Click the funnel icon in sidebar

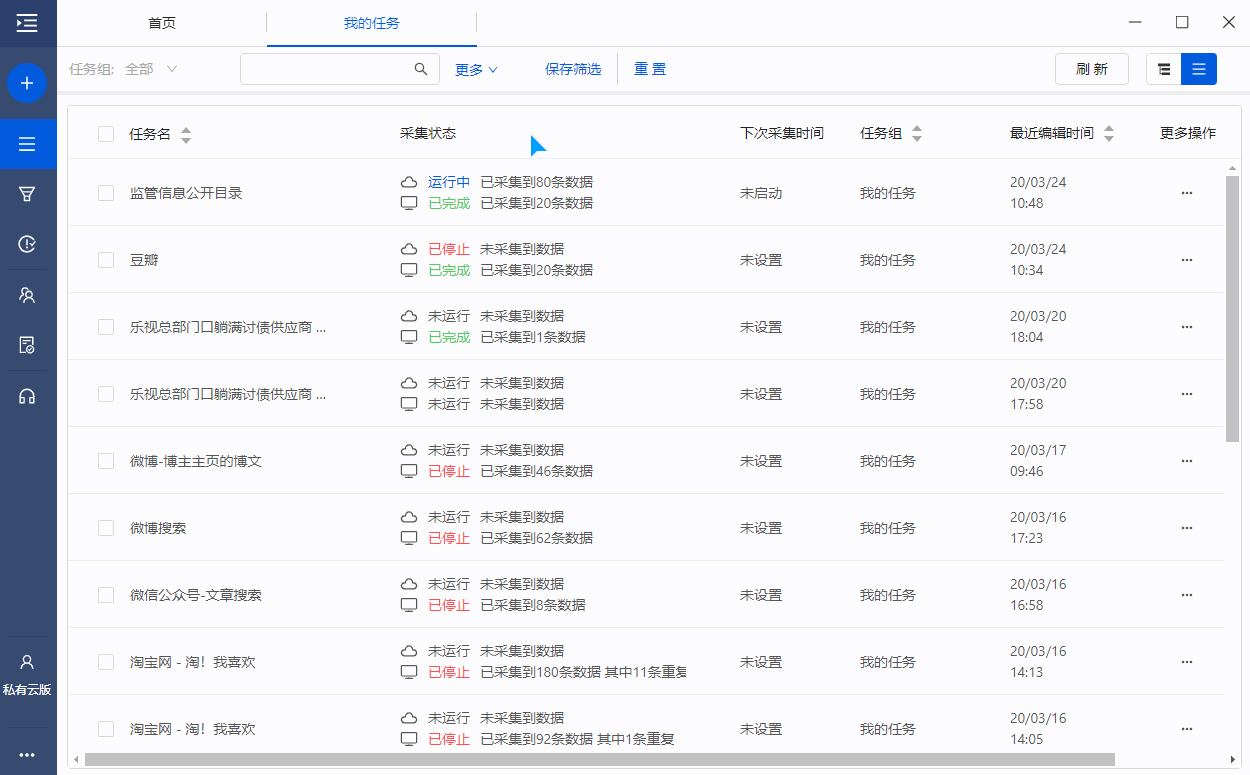click(x=27, y=193)
